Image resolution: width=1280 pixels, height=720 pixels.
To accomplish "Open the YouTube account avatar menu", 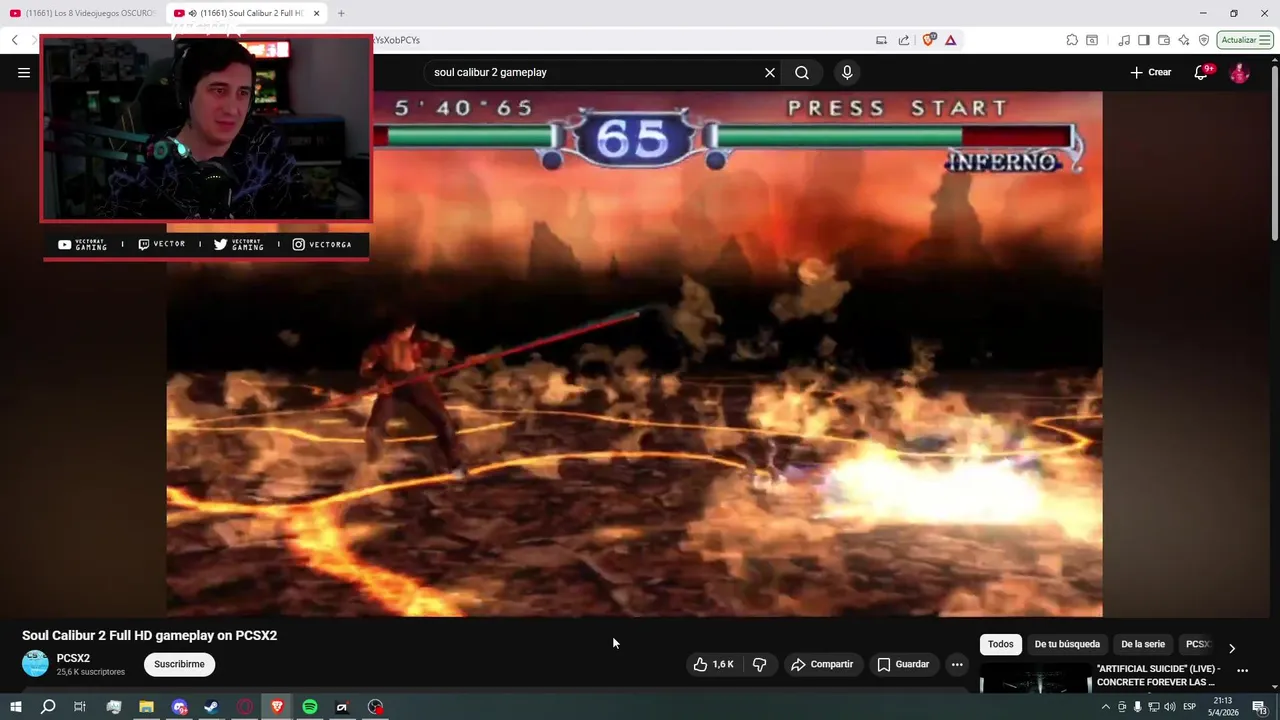I will (x=1239, y=72).
